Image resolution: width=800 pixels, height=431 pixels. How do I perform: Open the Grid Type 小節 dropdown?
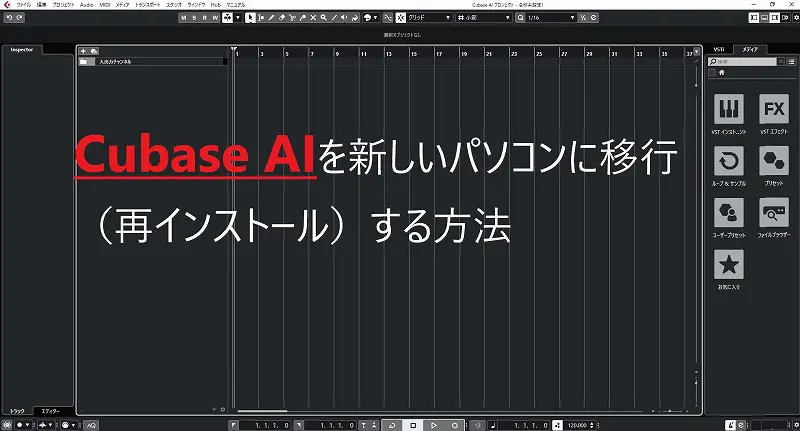click(484, 17)
